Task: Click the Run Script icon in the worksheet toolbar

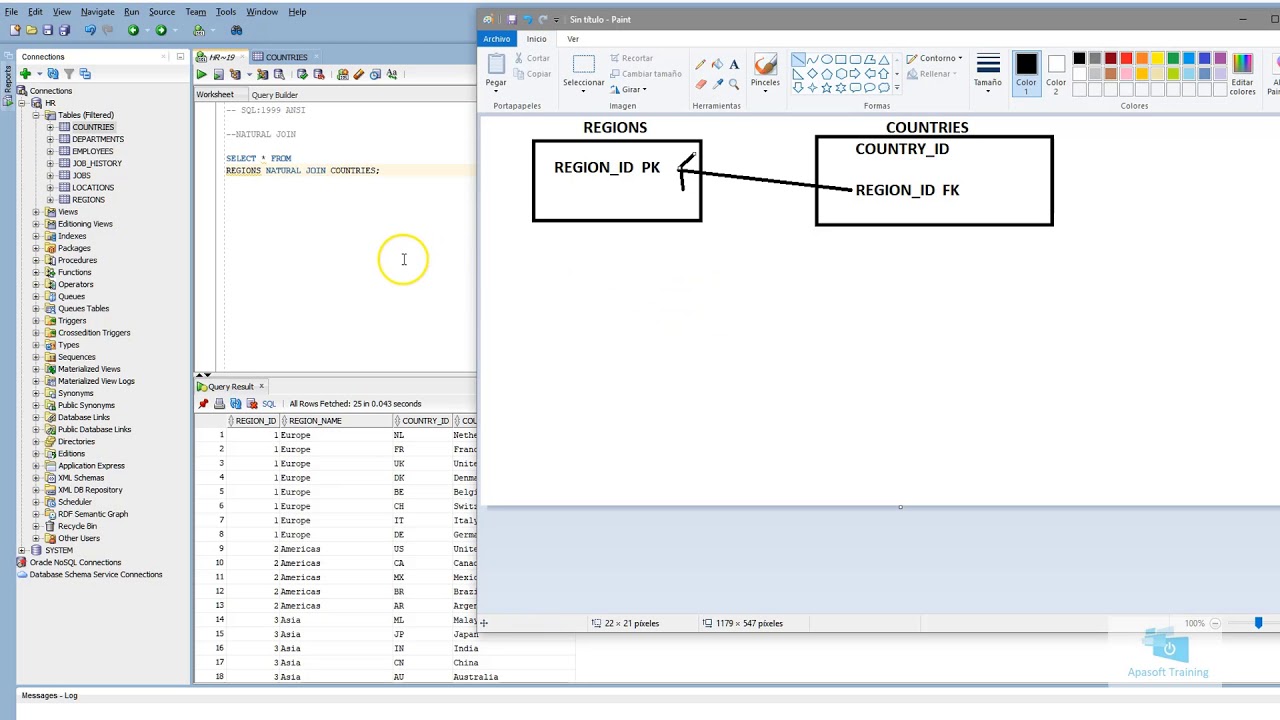Action: (218, 74)
